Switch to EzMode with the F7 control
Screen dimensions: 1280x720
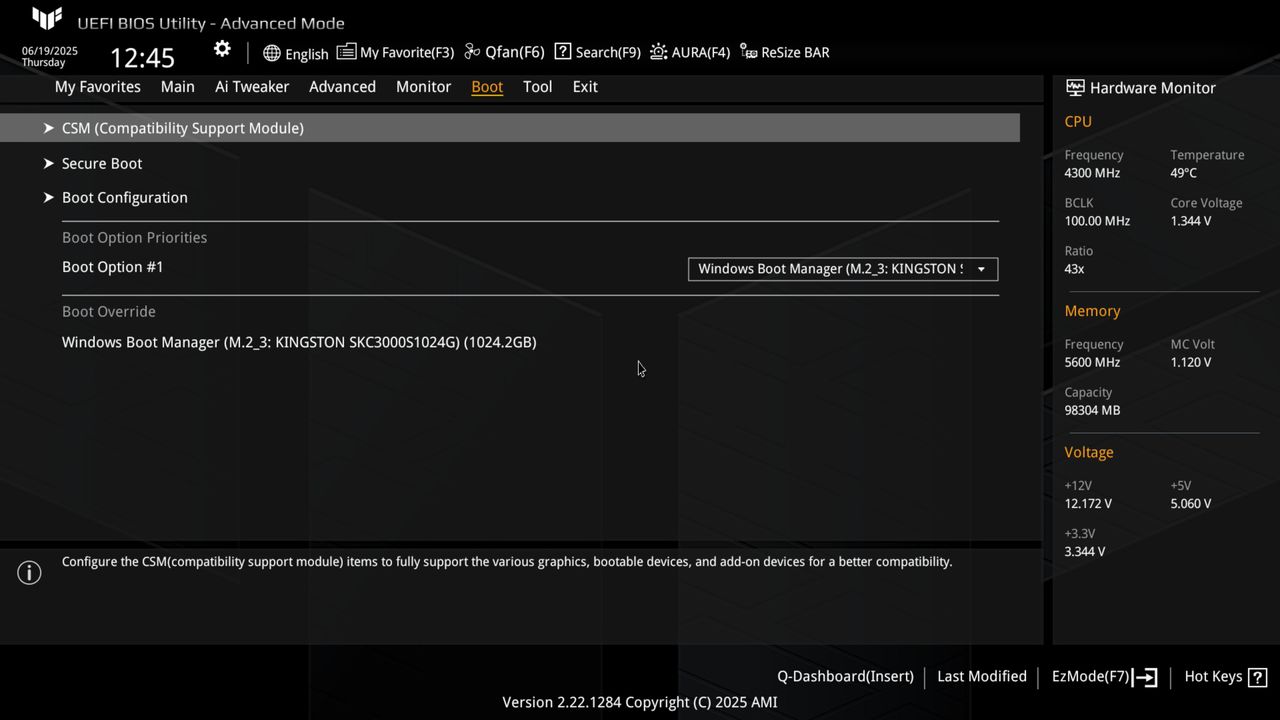pos(1103,676)
